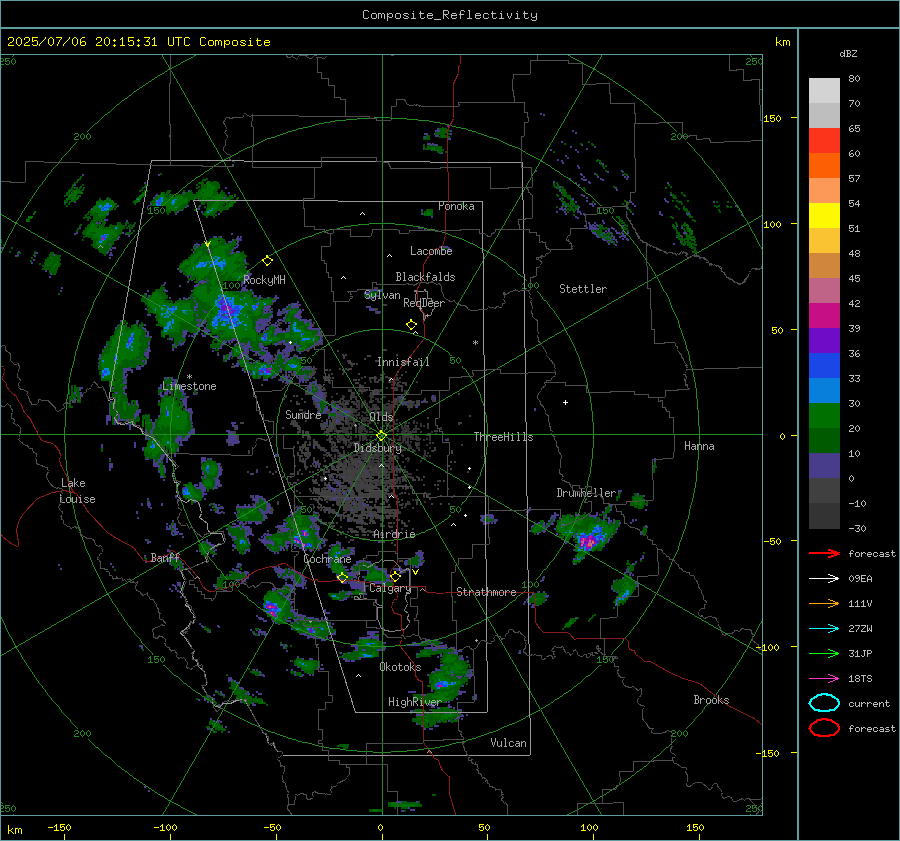Click the -150 tick on bottom km axis
This screenshot has height=841, width=900.
(59, 828)
